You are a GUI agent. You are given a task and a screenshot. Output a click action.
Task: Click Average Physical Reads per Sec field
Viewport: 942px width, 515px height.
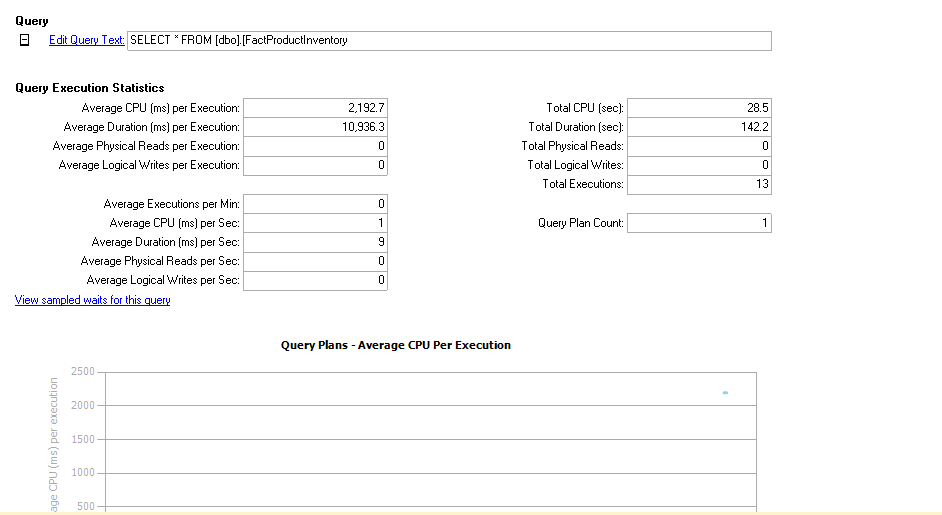coord(314,261)
